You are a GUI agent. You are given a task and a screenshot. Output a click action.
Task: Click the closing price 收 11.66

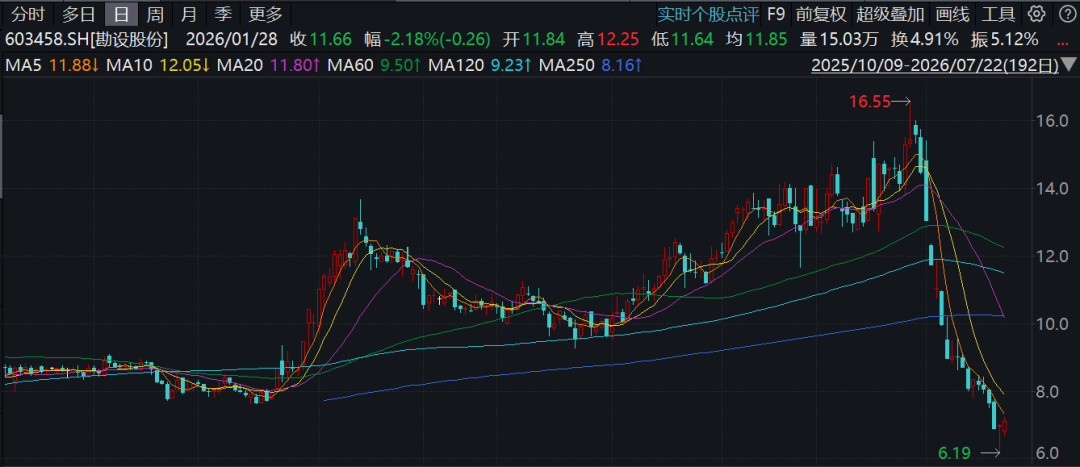click(x=321, y=40)
